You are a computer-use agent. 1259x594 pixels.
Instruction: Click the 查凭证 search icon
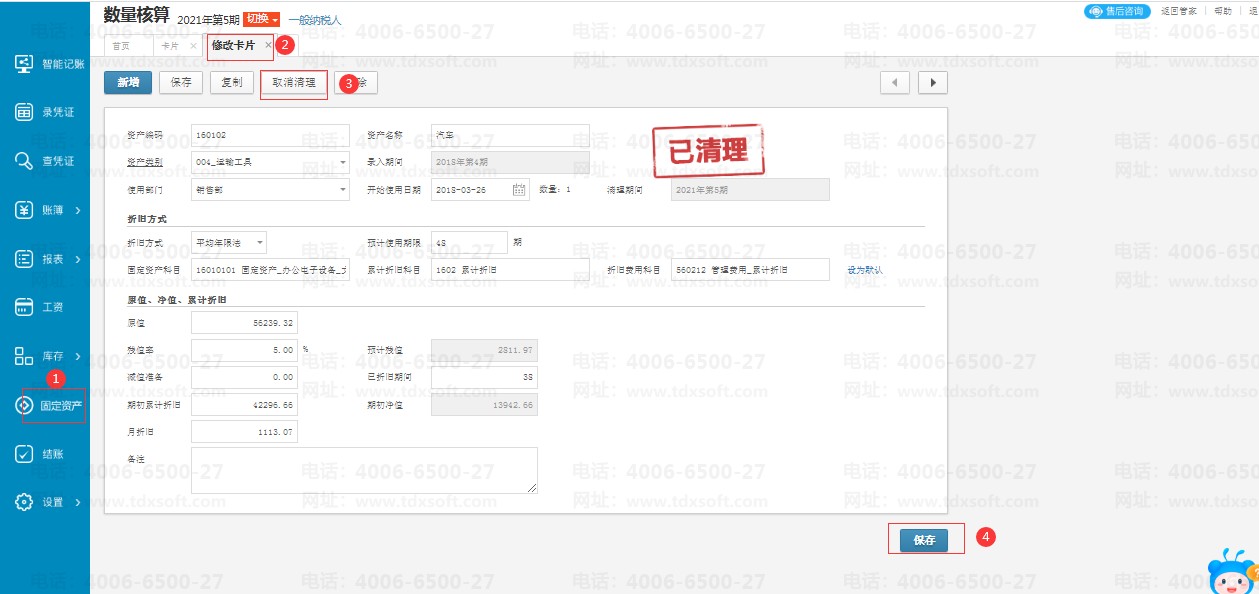click(x=25, y=161)
